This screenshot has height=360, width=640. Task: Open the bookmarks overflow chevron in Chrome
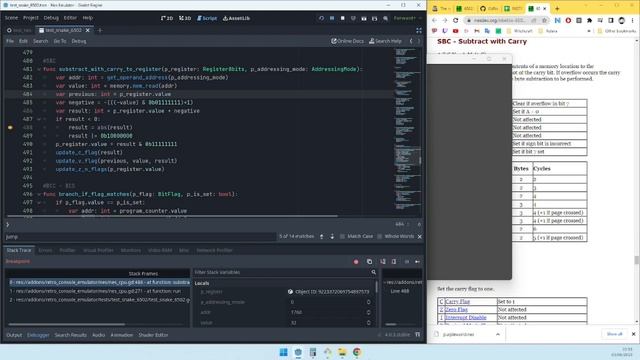point(589,31)
